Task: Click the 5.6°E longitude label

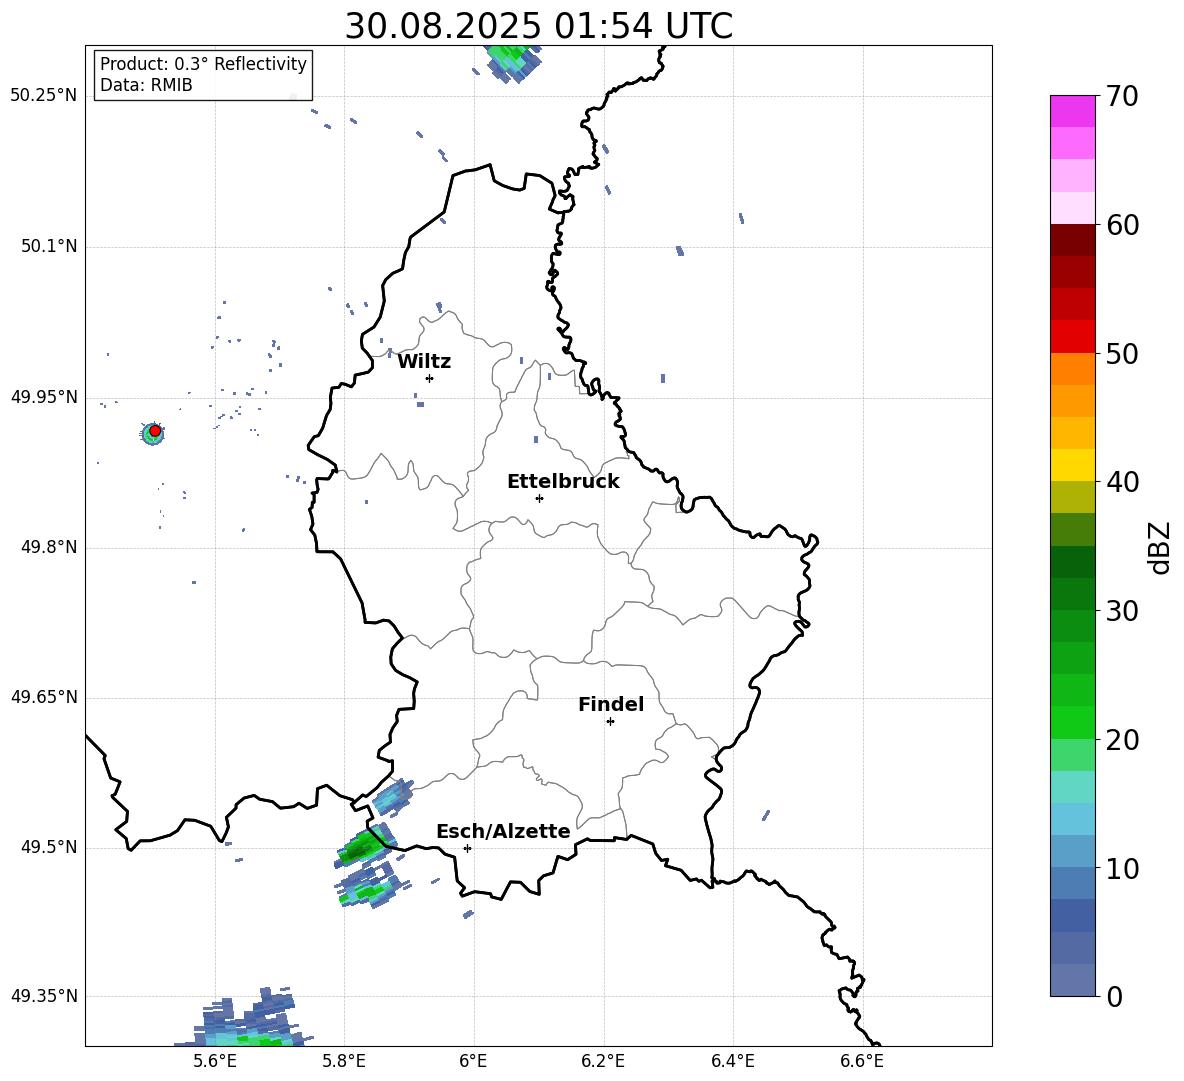Action: (215, 1061)
